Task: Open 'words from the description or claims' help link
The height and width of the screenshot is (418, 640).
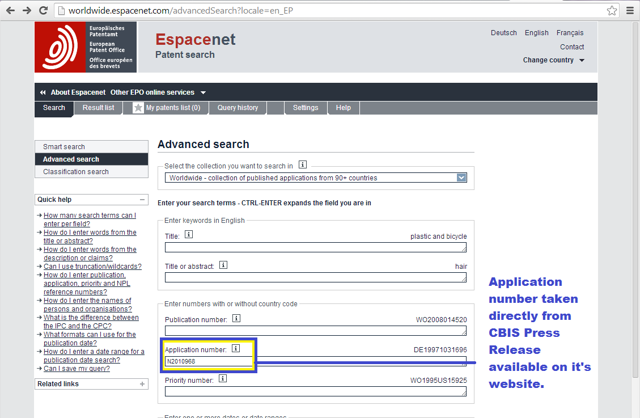Action: (x=90, y=253)
